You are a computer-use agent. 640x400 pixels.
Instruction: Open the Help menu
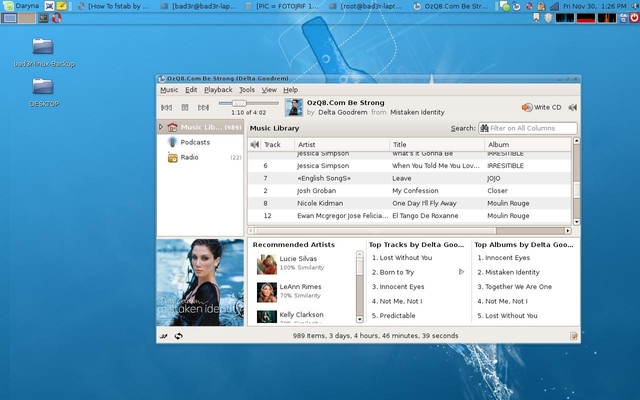click(291, 90)
